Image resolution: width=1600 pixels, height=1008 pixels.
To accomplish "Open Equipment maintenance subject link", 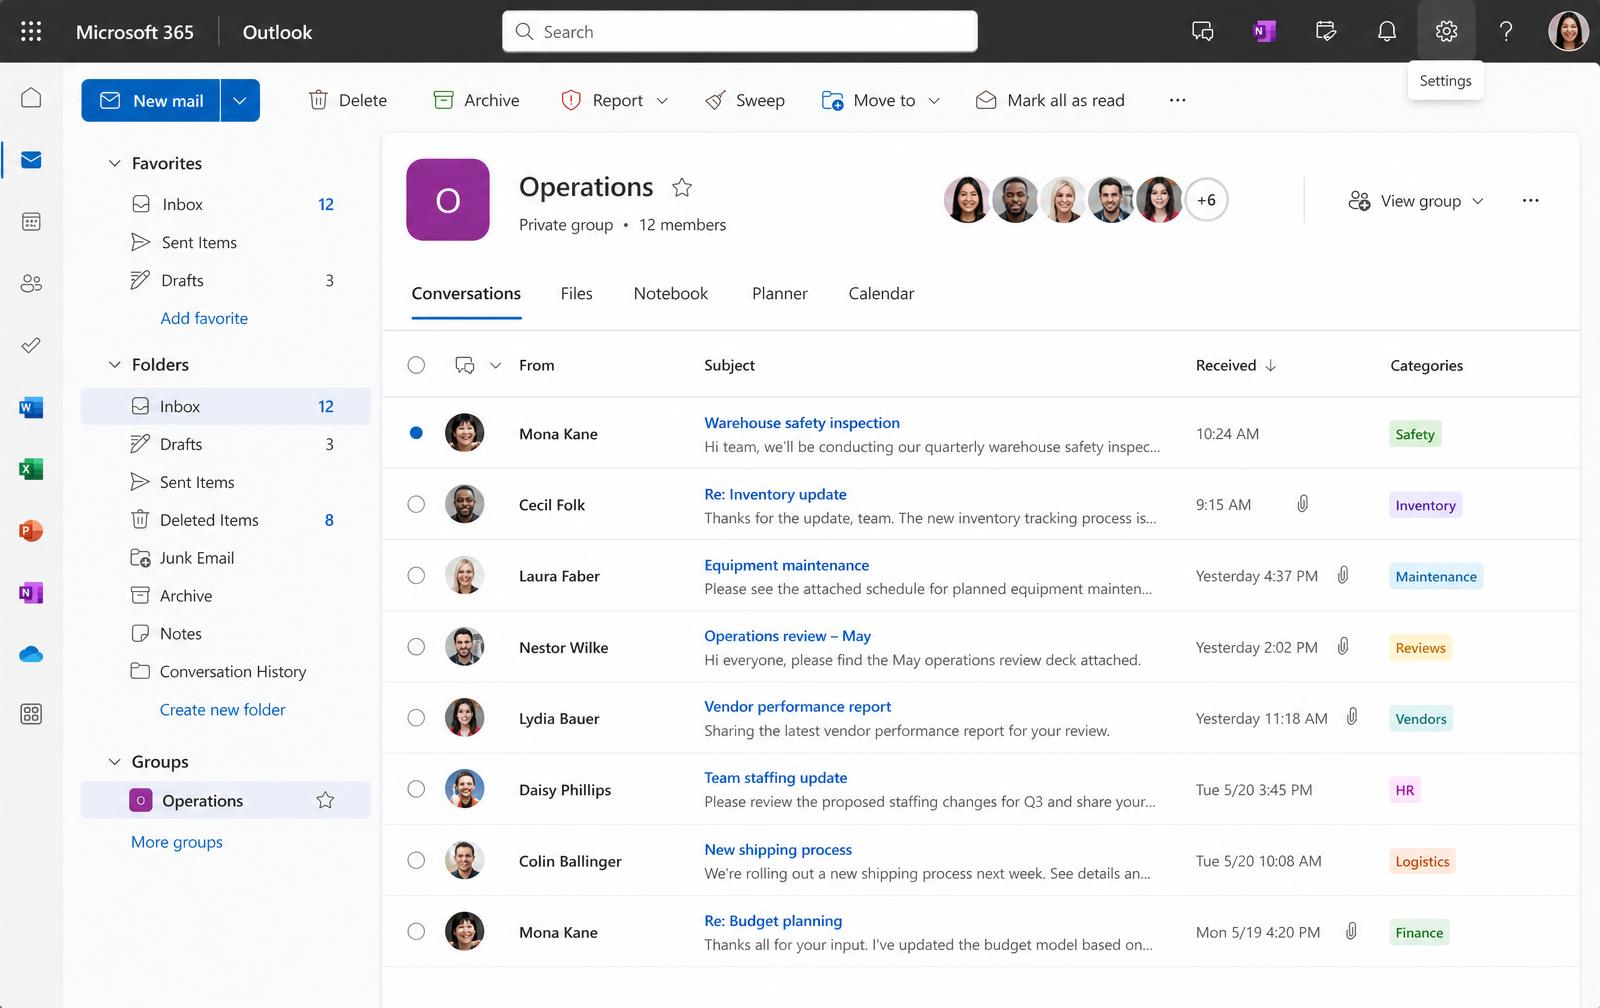I will point(787,565).
